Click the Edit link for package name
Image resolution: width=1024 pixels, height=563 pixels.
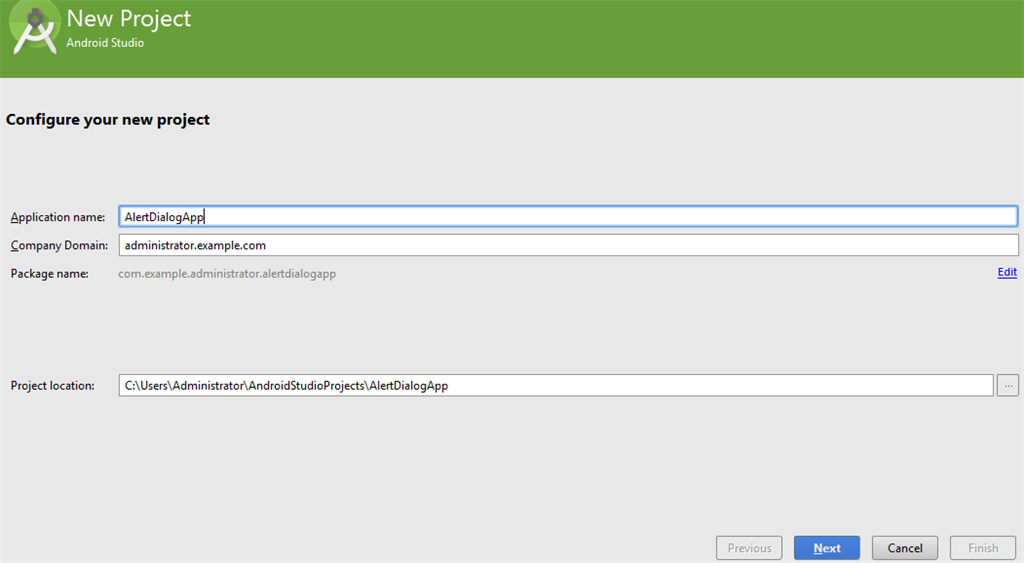[1007, 272]
